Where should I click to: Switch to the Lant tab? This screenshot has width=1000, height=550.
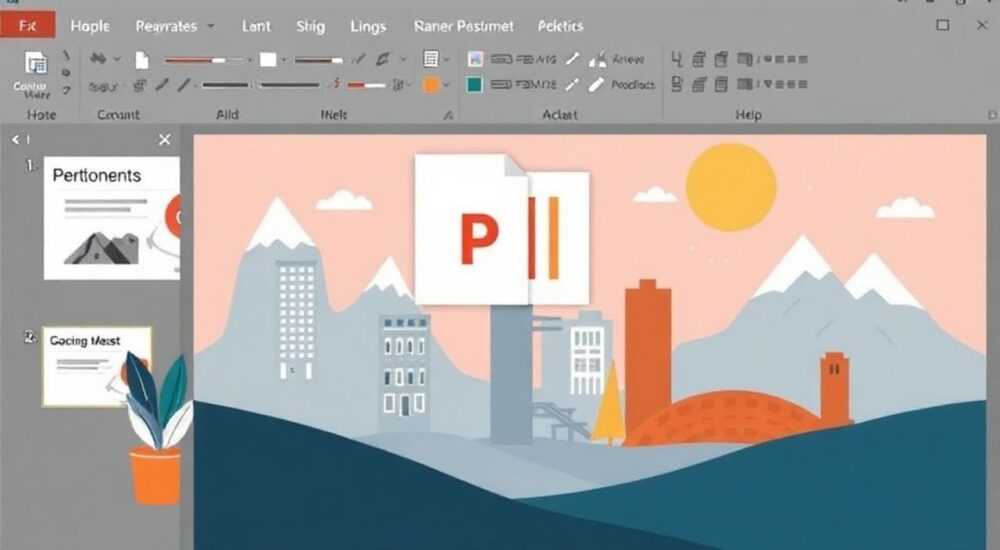(x=256, y=26)
